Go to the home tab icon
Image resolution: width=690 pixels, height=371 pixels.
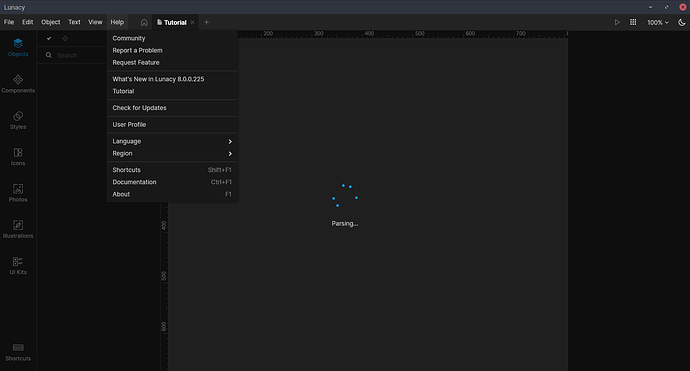pyautogui.click(x=144, y=22)
